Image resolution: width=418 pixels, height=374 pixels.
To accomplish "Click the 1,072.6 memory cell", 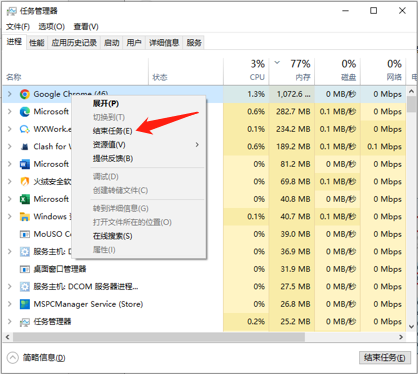I will (292, 94).
